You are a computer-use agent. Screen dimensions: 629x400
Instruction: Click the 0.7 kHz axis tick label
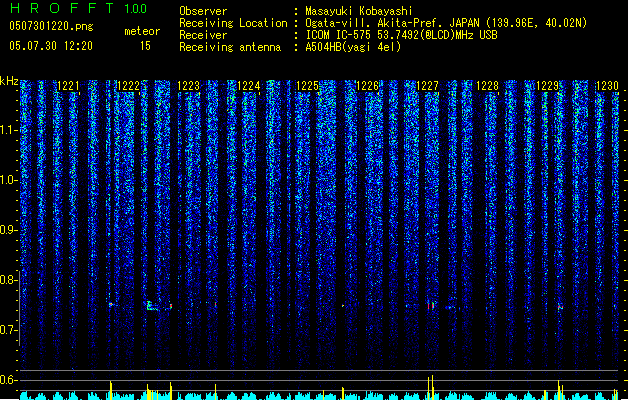pos(8,330)
